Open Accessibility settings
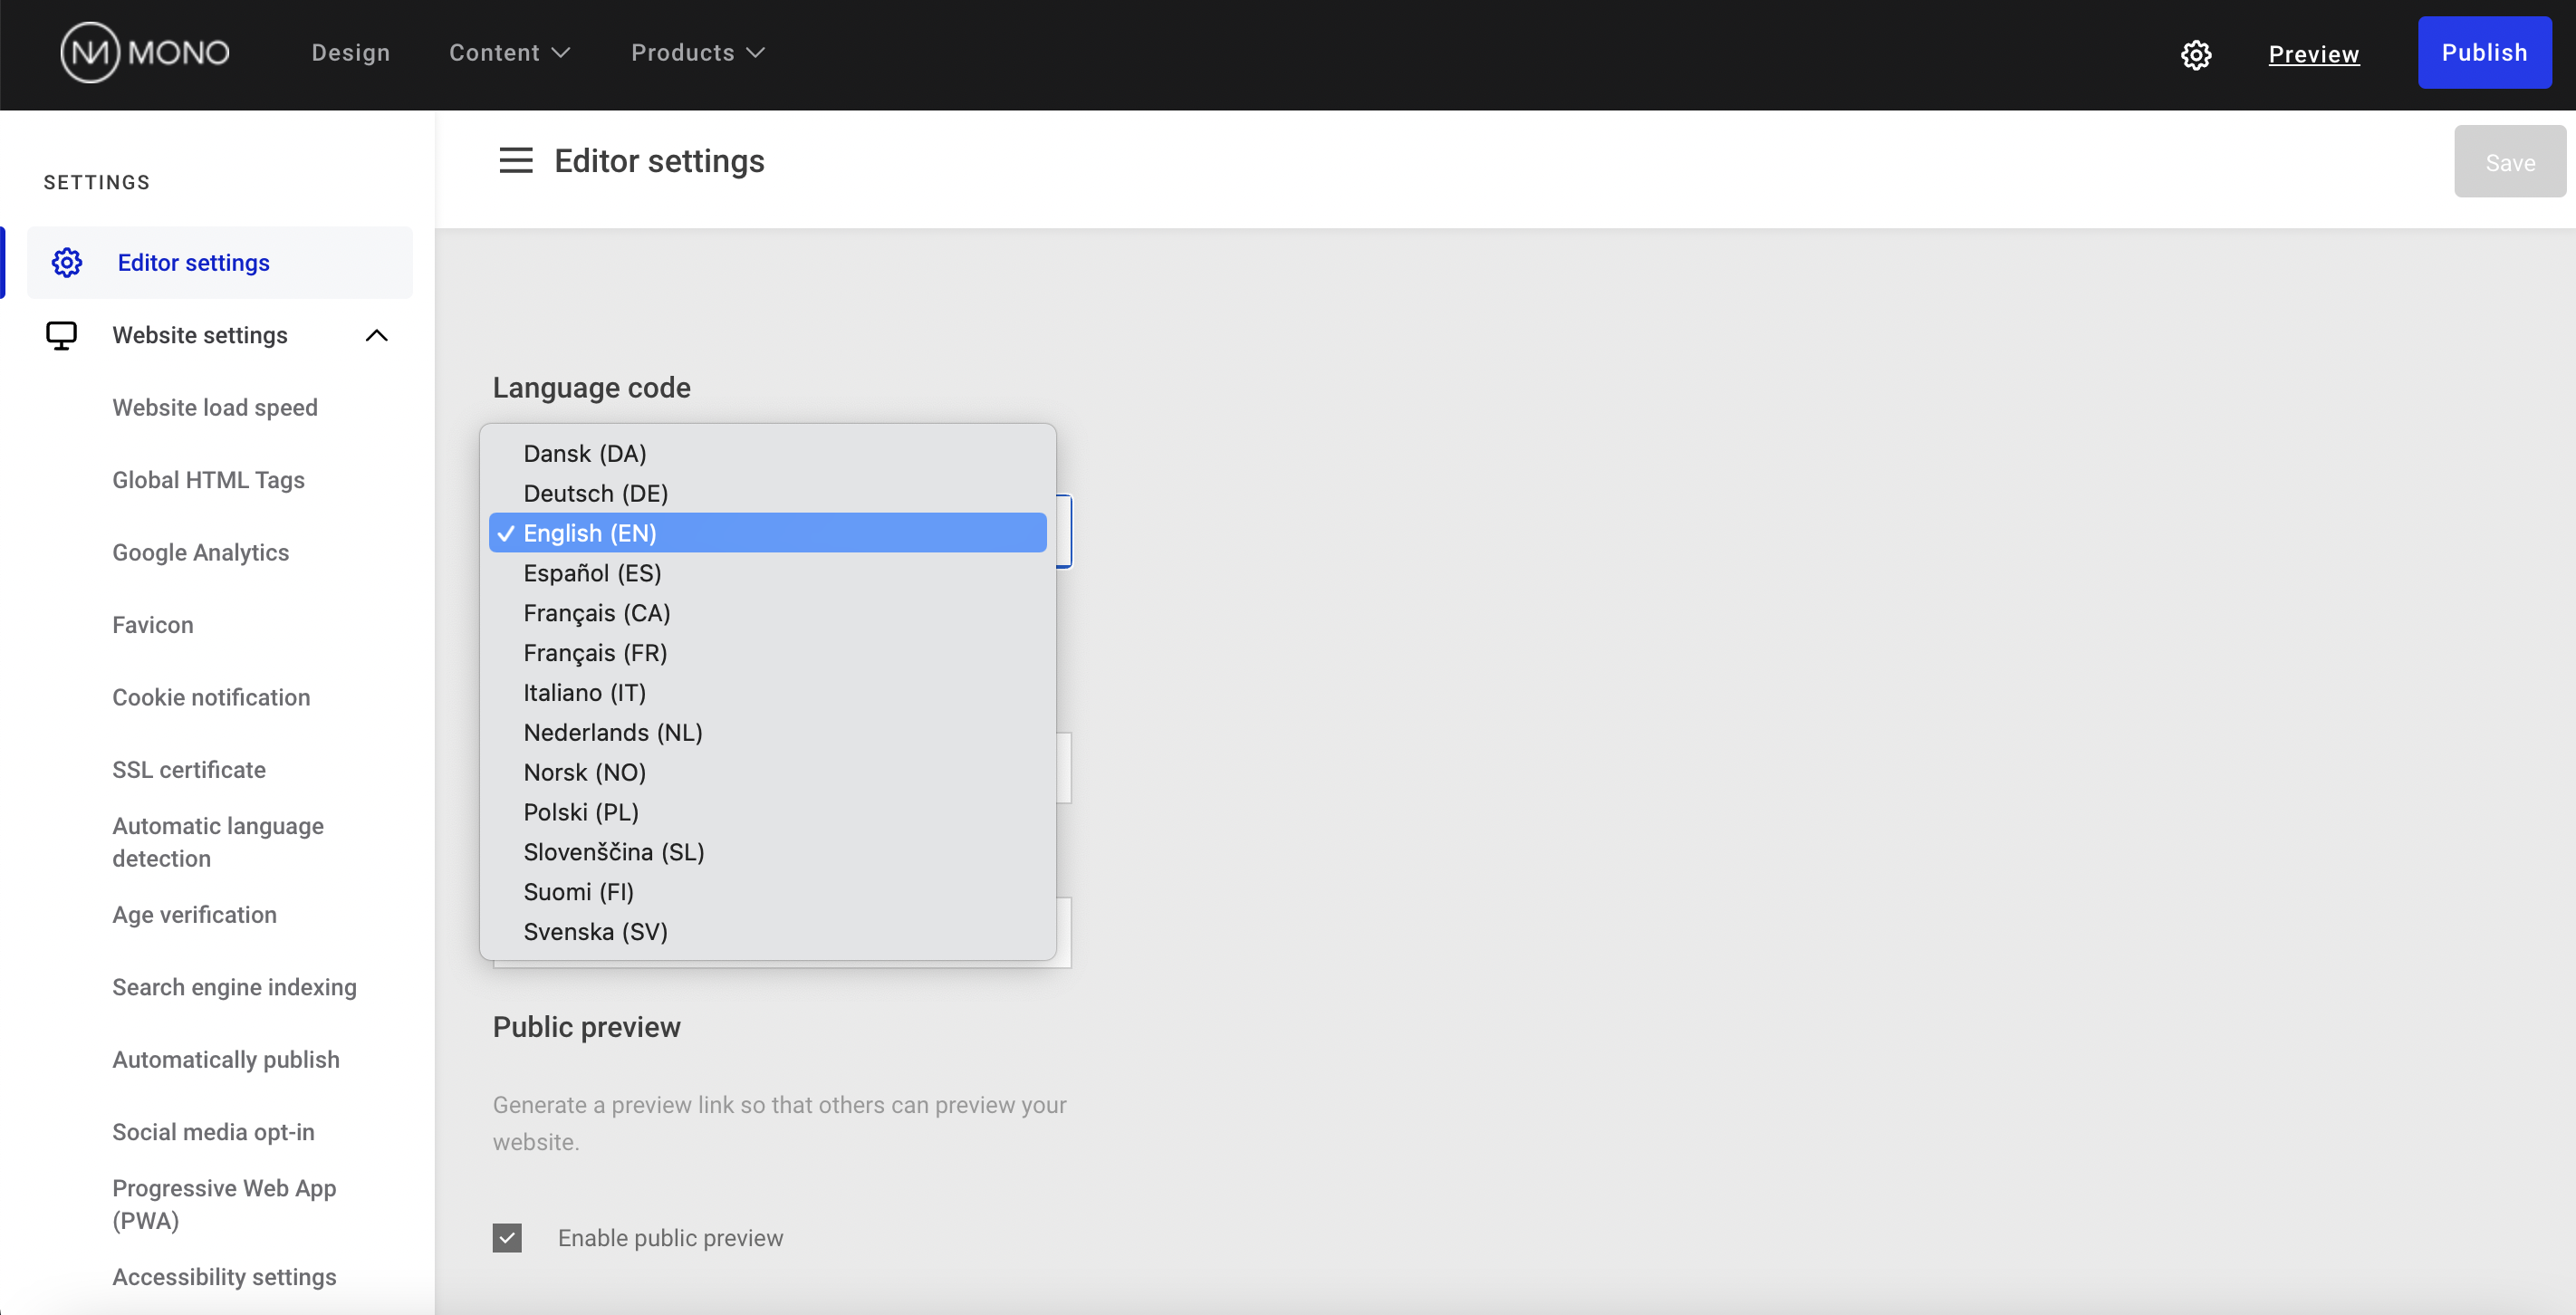The image size is (2576, 1315). [x=224, y=1277]
